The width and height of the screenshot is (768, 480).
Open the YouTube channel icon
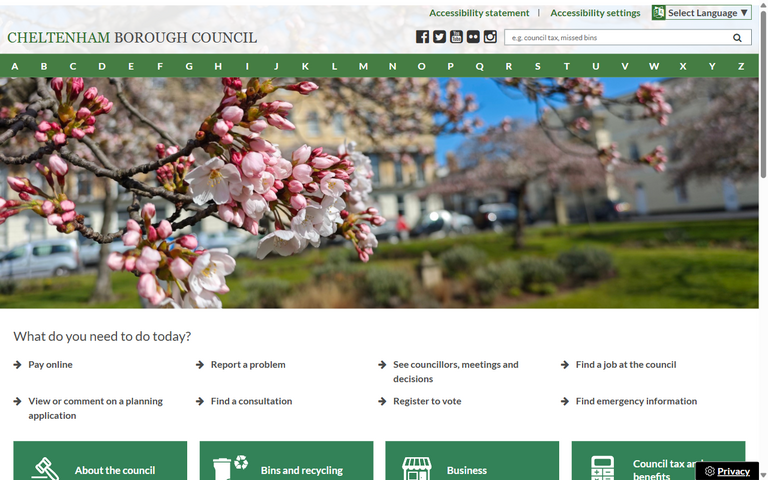pyautogui.click(x=456, y=37)
